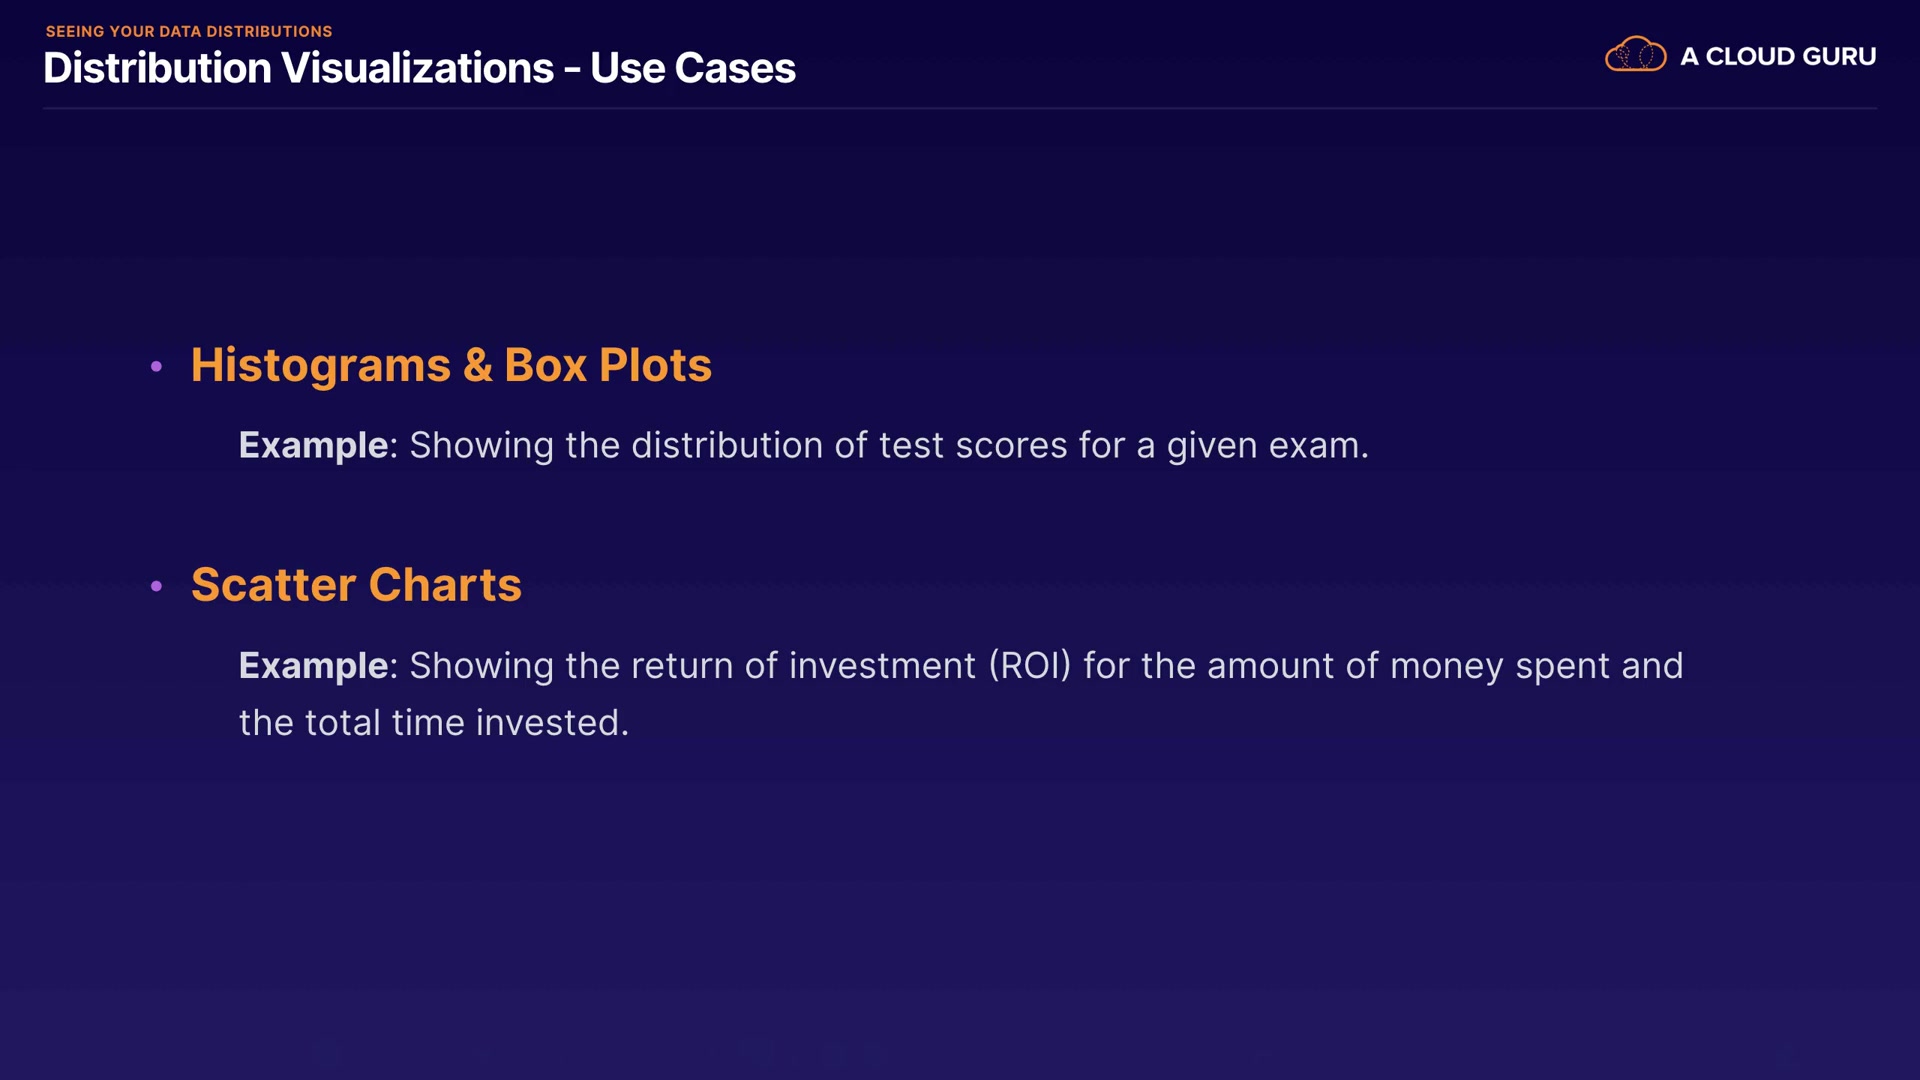Click the word 'Histograms' in the orange heading
The height and width of the screenshot is (1080, 1920).
point(321,366)
